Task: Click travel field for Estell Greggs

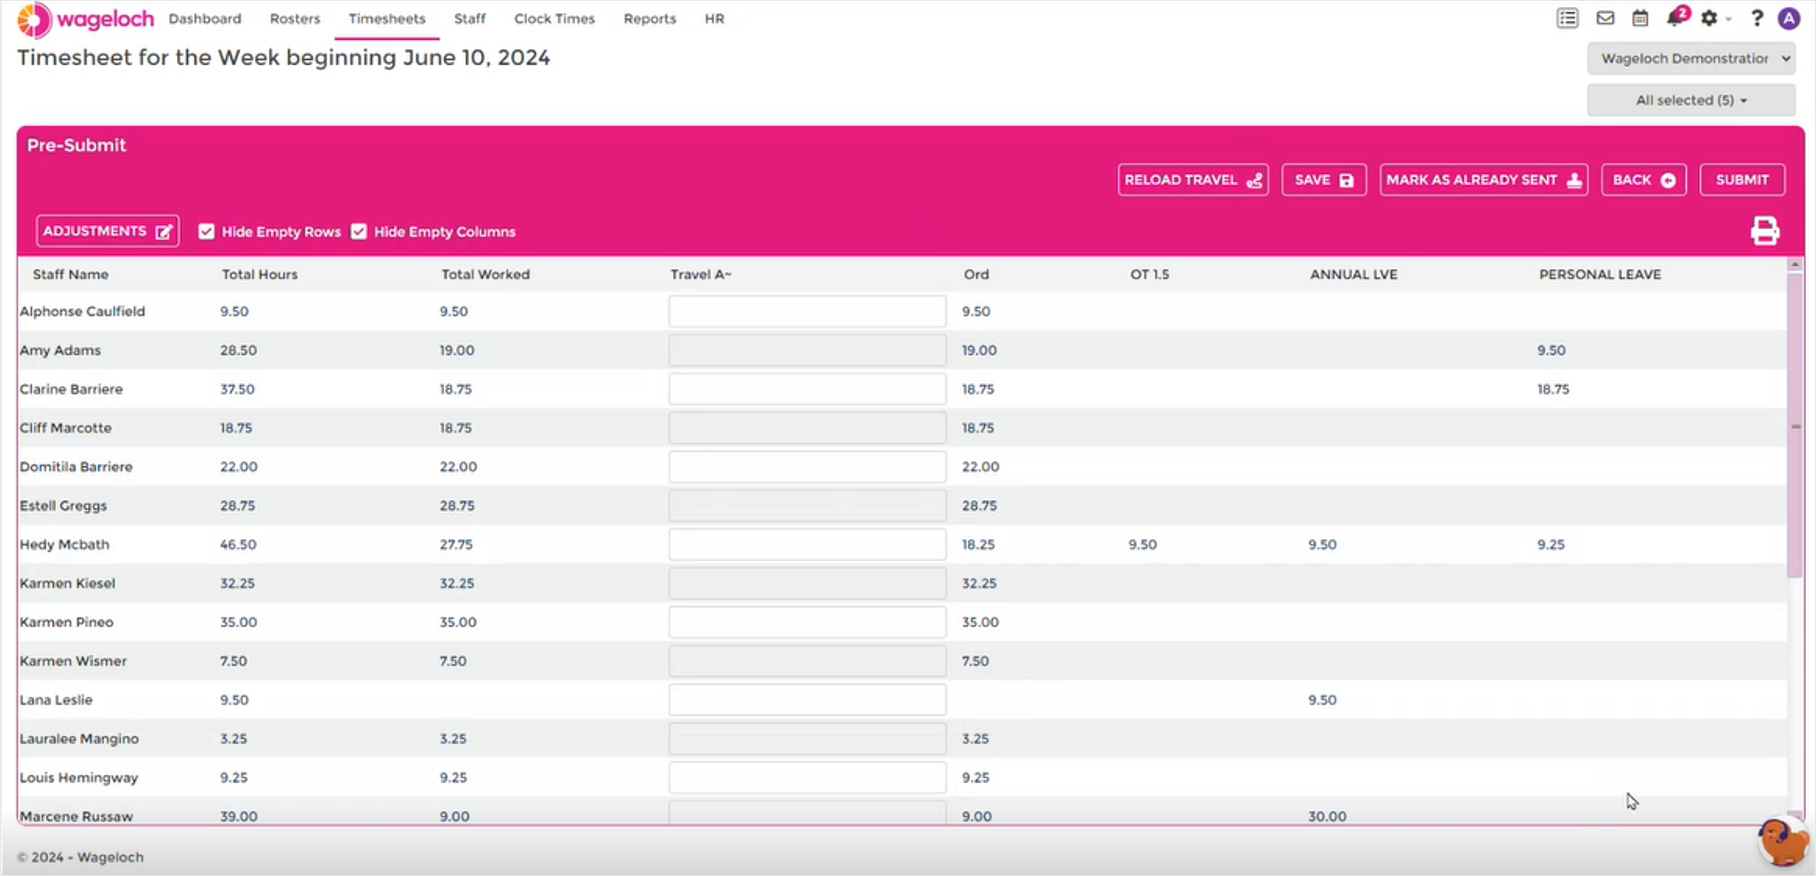Action: coord(807,506)
